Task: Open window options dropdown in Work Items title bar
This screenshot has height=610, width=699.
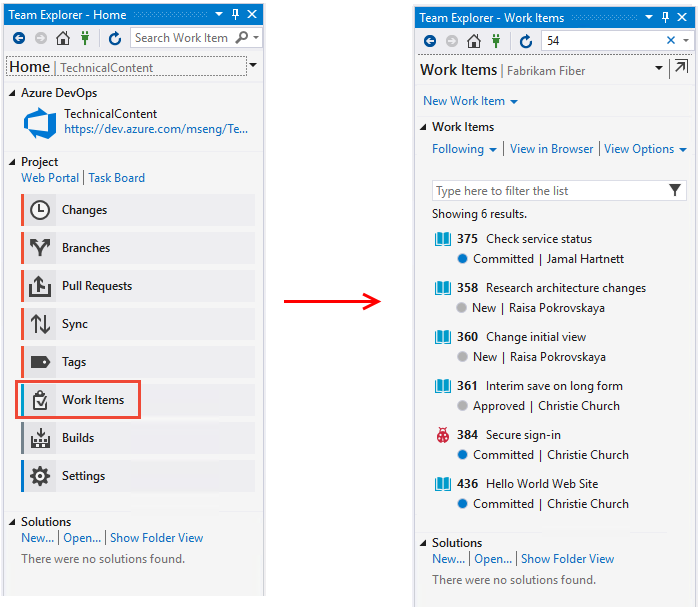Action: (x=649, y=17)
